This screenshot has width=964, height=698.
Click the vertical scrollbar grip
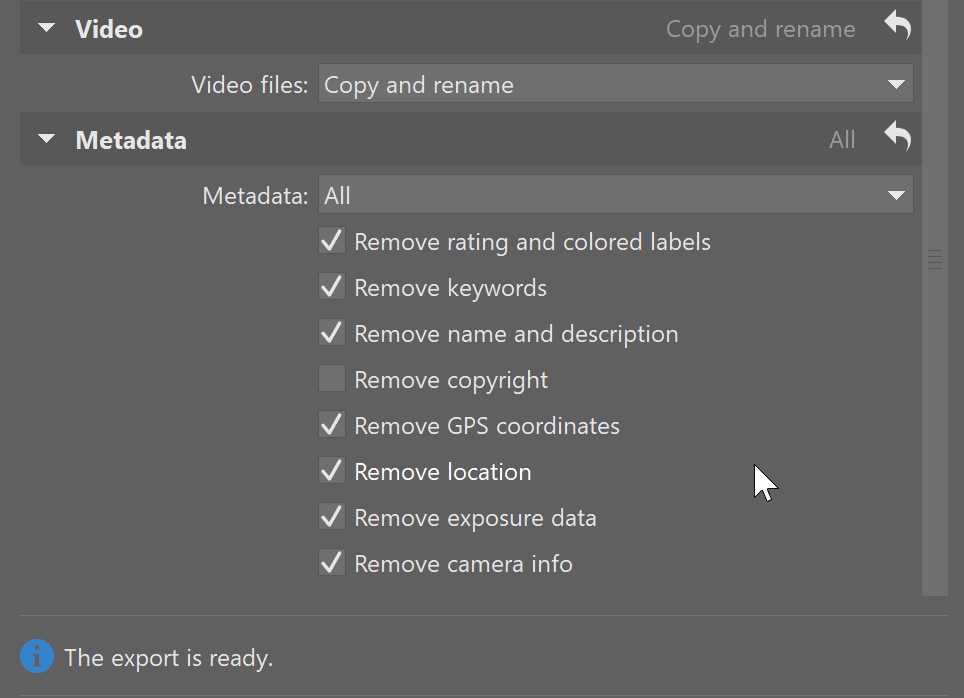tap(934, 260)
